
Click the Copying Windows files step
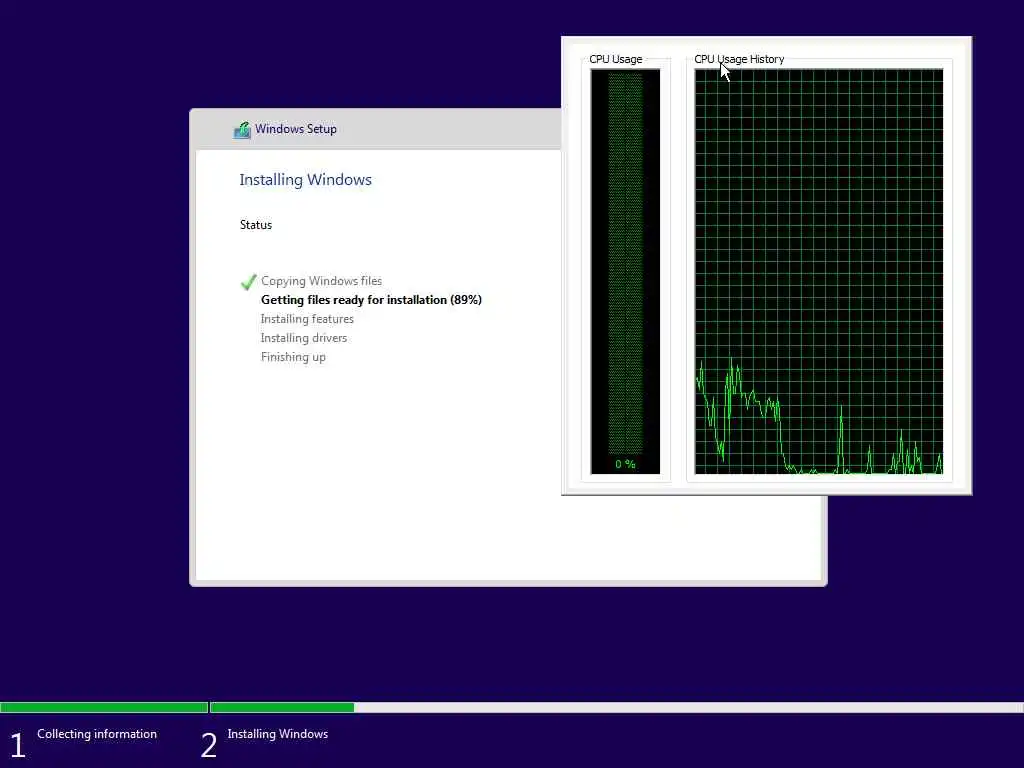click(x=321, y=281)
